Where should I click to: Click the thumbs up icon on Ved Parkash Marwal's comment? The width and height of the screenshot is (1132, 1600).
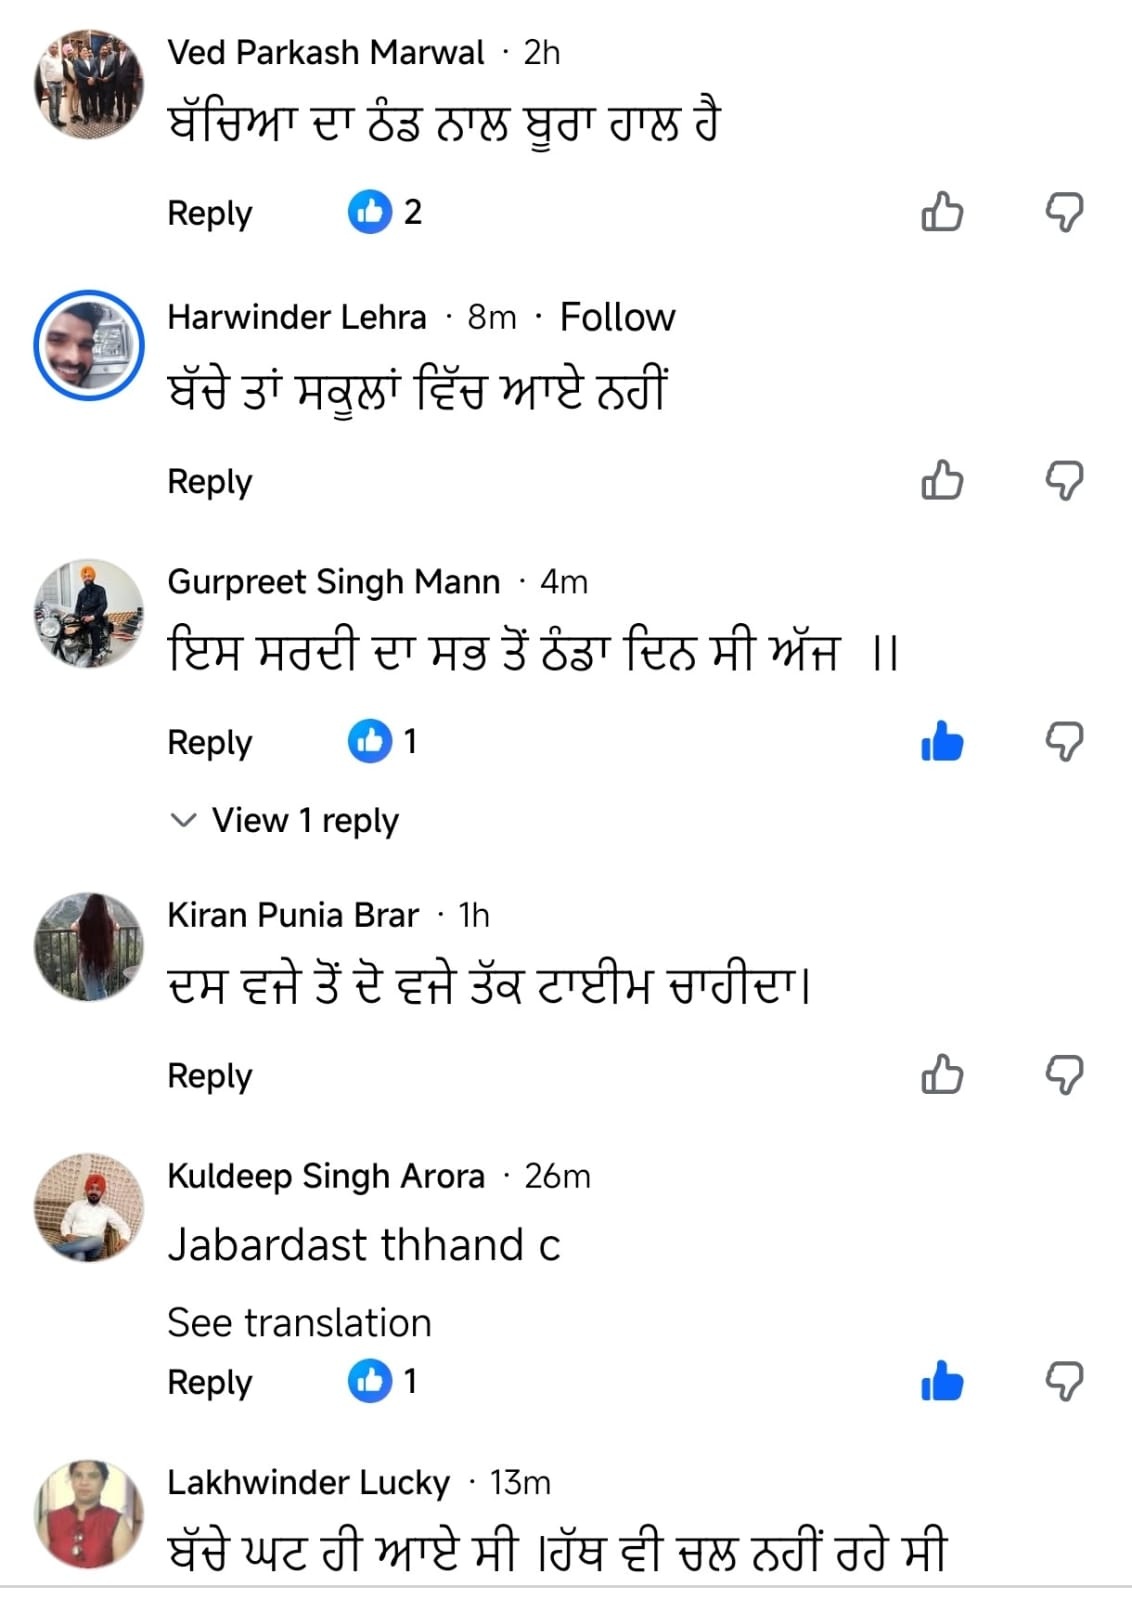point(941,212)
